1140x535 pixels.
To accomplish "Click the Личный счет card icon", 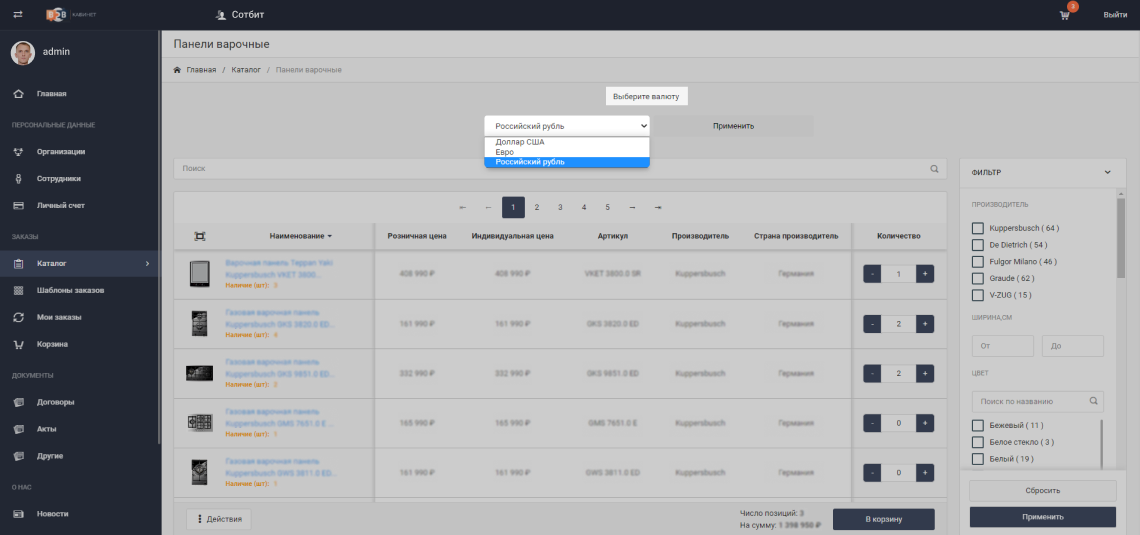I will click(20, 206).
